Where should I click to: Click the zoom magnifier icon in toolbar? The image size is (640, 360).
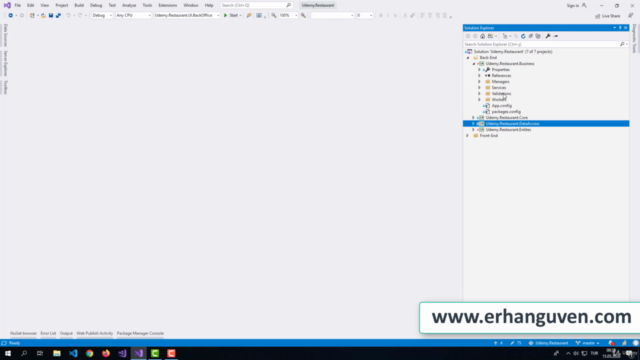[x=273, y=16]
